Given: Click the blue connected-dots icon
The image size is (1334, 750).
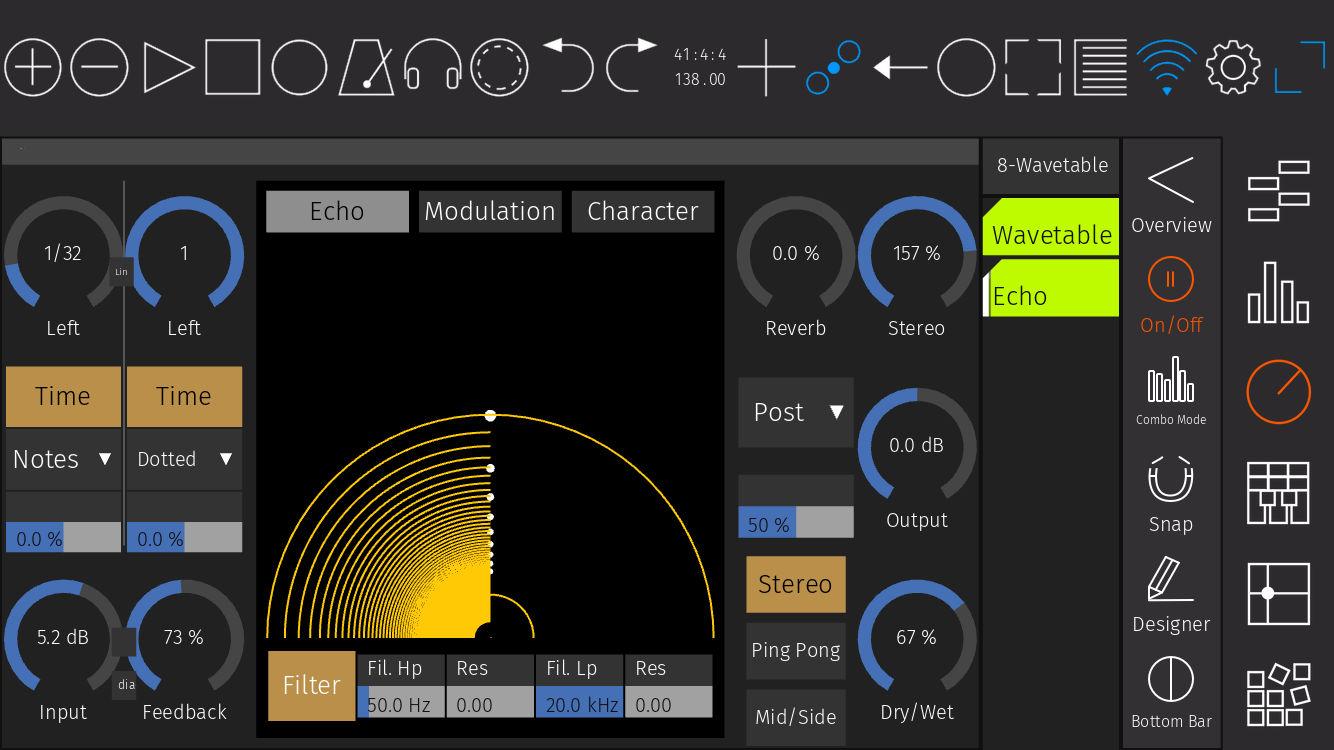Looking at the screenshot, I should 833,67.
